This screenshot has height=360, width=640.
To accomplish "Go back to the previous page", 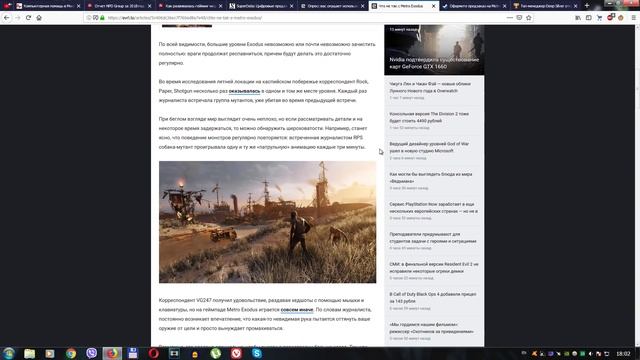I will 7,18.
